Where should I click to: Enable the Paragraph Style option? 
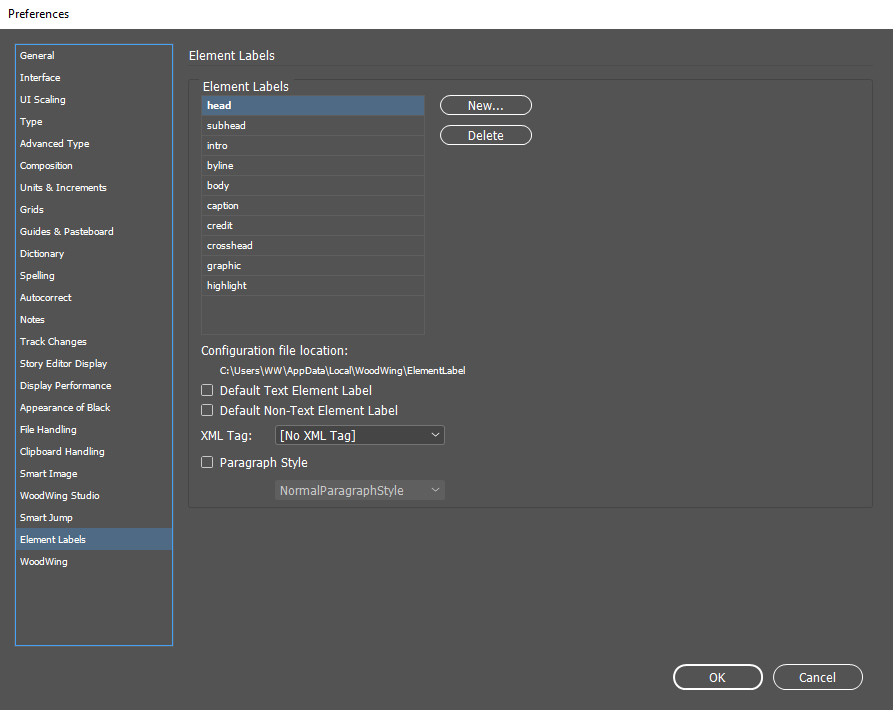point(207,462)
